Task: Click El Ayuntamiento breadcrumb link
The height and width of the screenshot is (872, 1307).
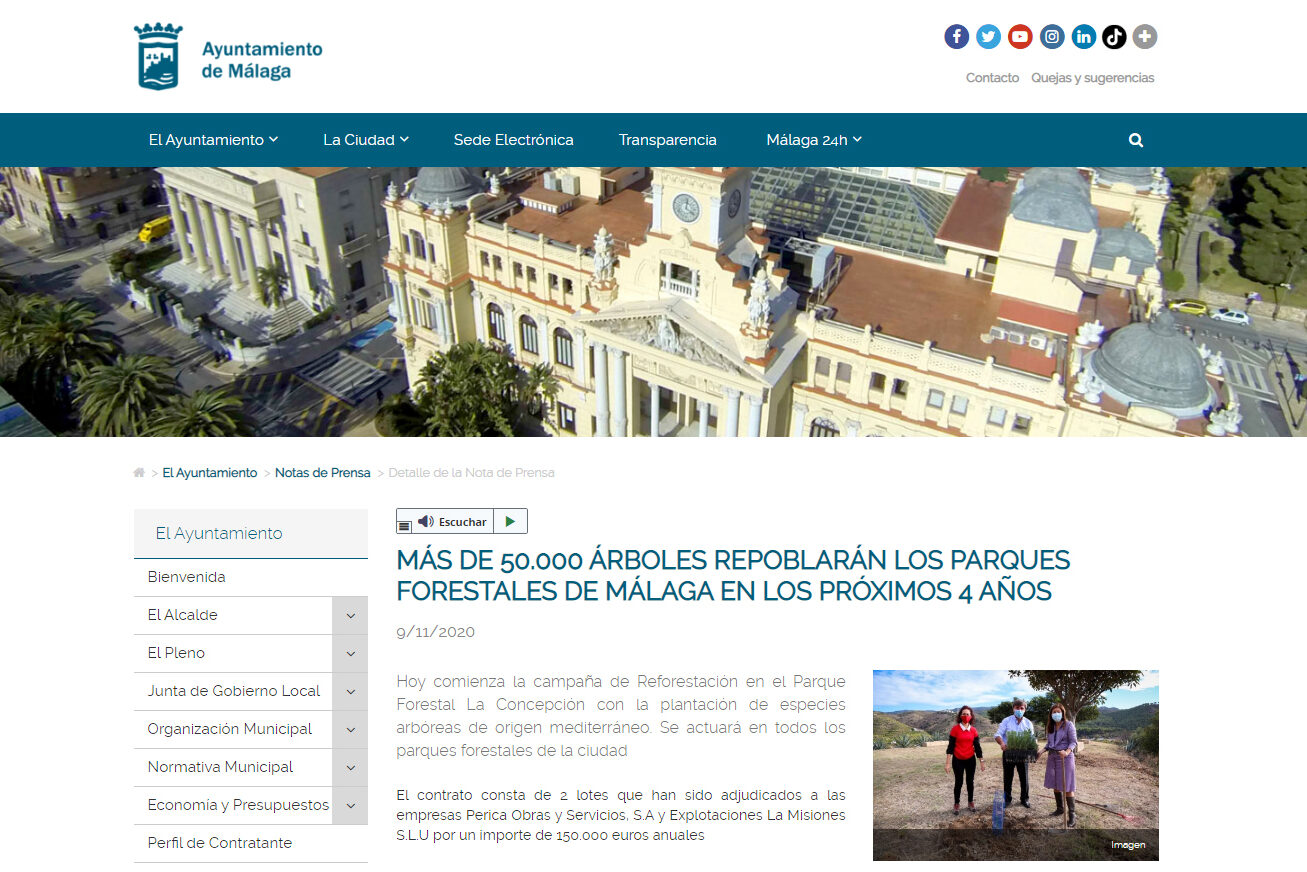Action: point(210,472)
